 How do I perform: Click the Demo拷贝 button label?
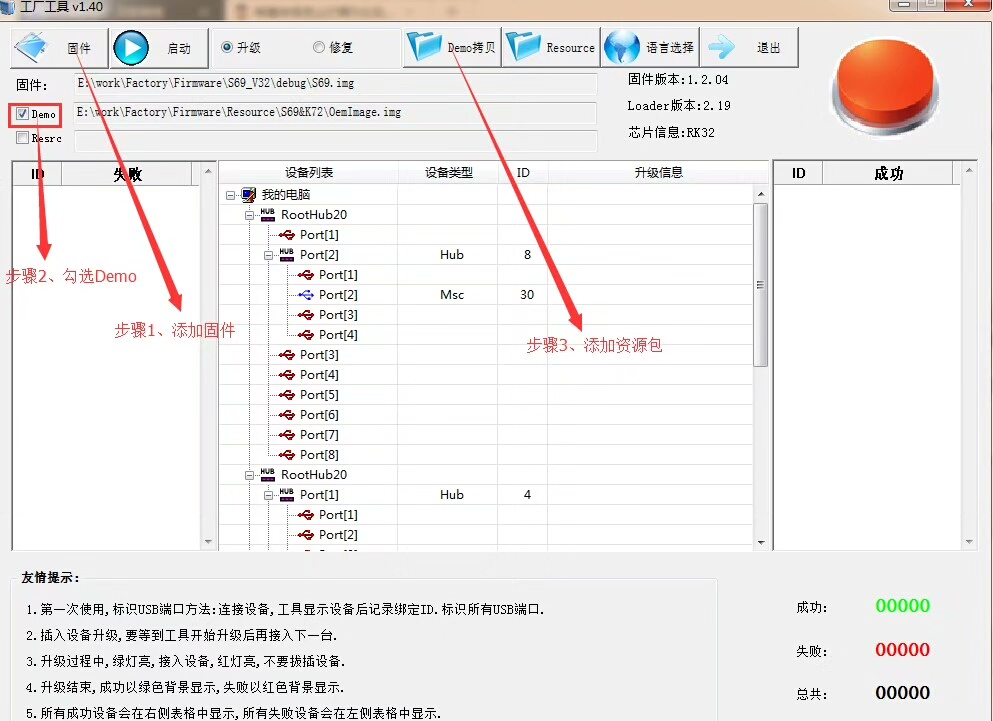click(x=471, y=48)
